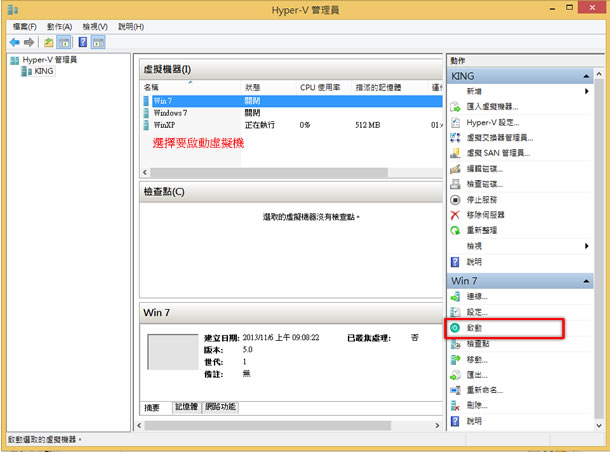Image resolution: width=610 pixels, height=452 pixels.
Task: Click the 建立日期 value 2013/11/6 上午 09:08:22
Action: click(281, 338)
